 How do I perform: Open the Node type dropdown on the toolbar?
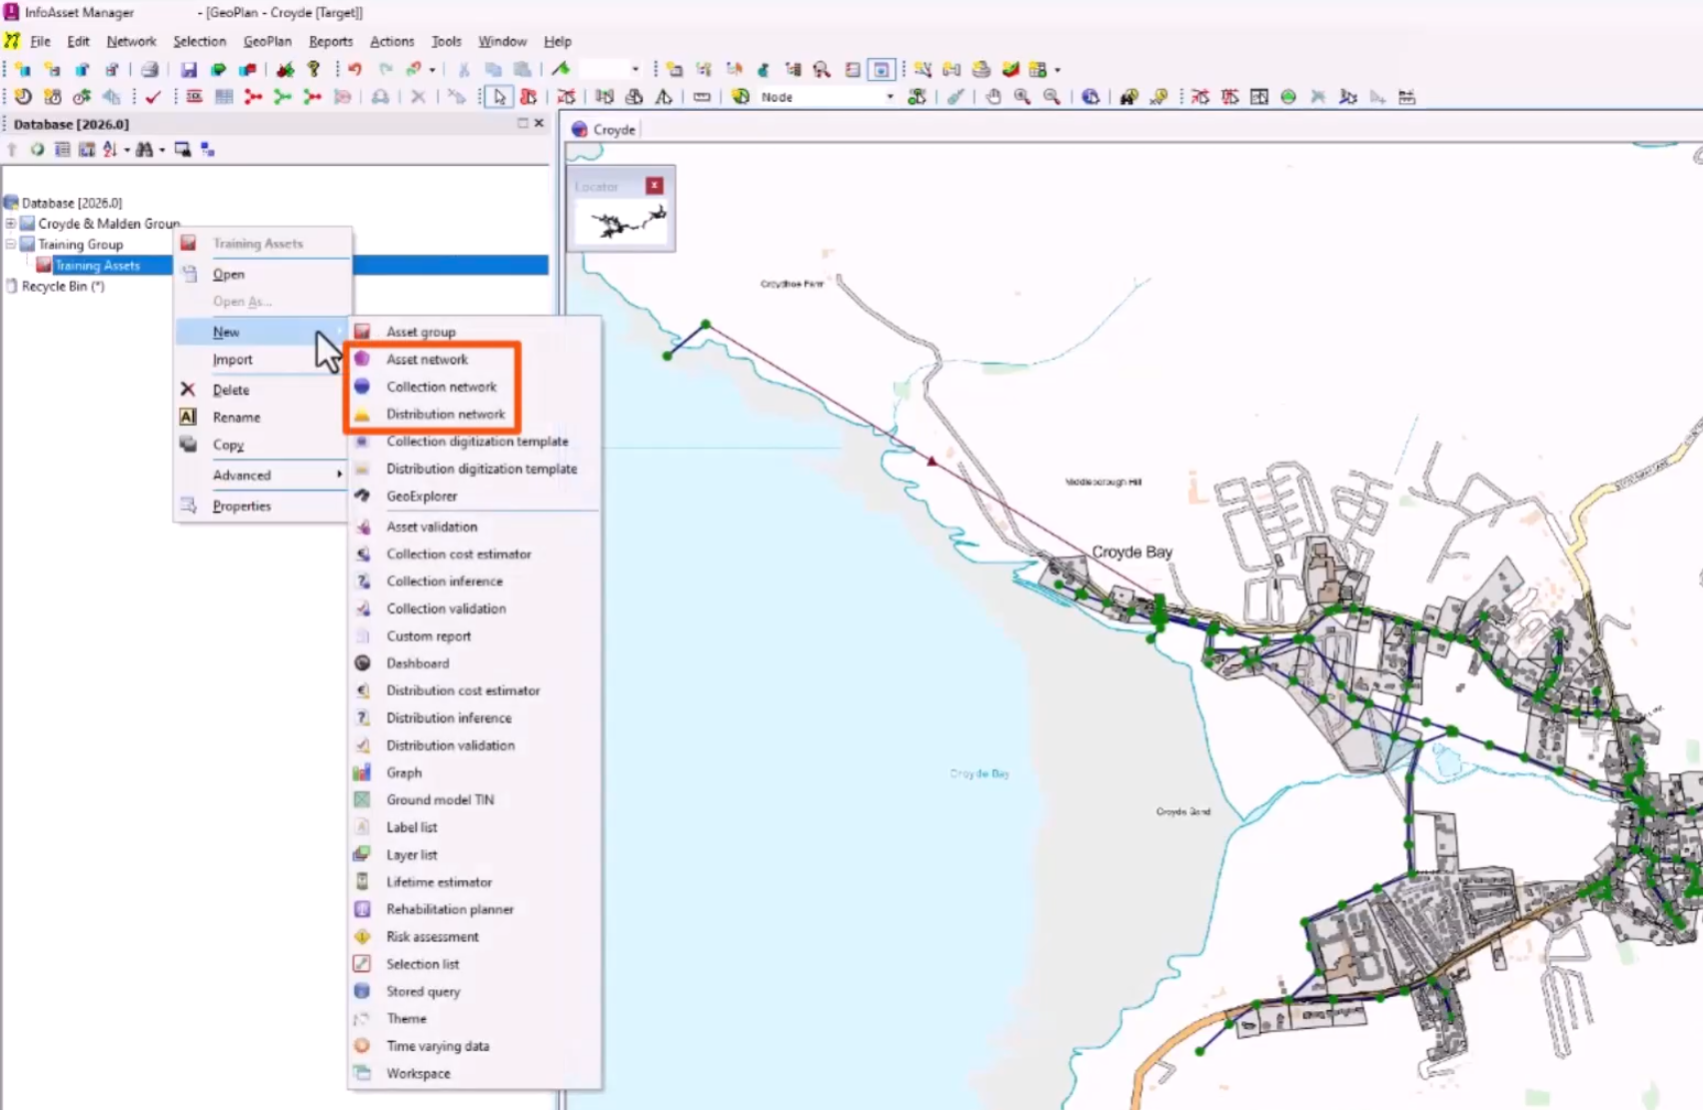(888, 96)
